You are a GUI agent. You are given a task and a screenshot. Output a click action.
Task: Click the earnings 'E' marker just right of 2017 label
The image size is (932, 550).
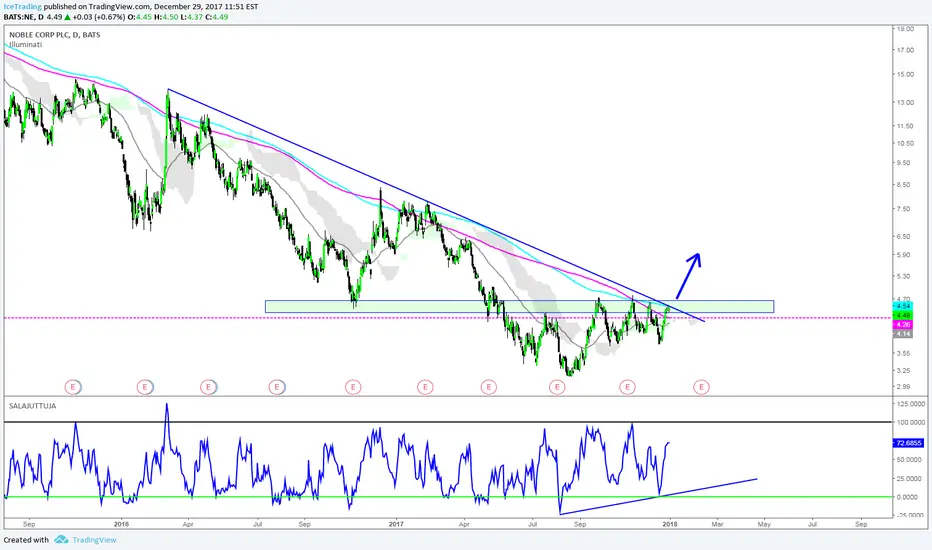pos(425,387)
